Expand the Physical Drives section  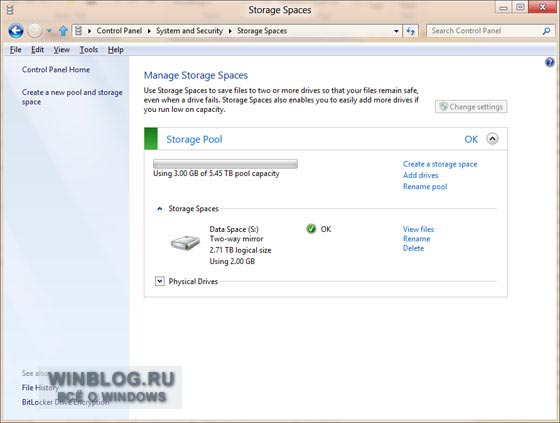coord(160,282)
